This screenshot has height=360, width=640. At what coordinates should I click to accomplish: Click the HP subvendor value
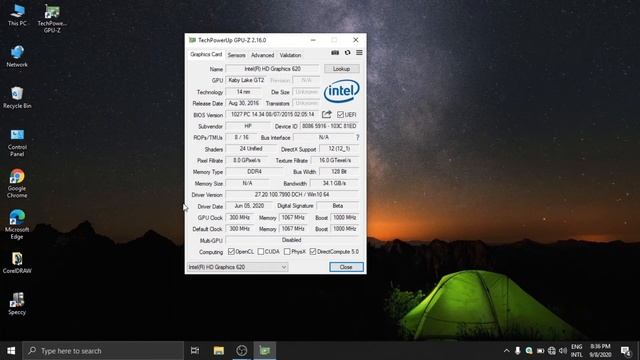pos(248,126)
